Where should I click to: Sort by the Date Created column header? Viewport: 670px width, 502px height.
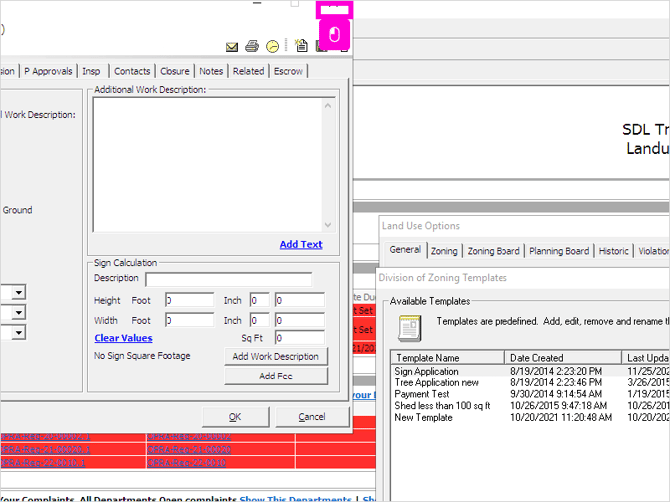[563, 358]
